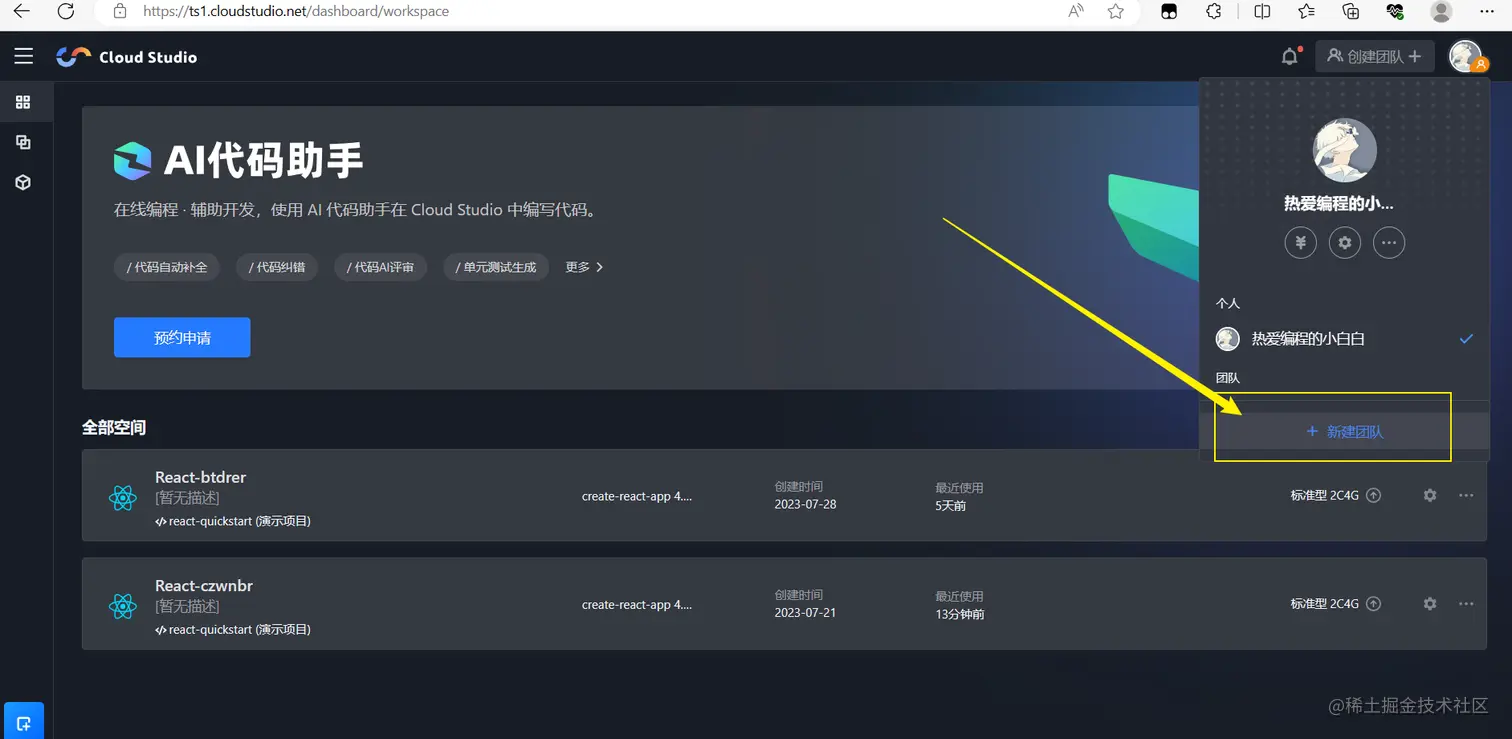Click the upgrade arrow for React-czwnbr's 标准型 2C4G
The height and width of the screenshot is (739, 1512).
point(1374,603)
